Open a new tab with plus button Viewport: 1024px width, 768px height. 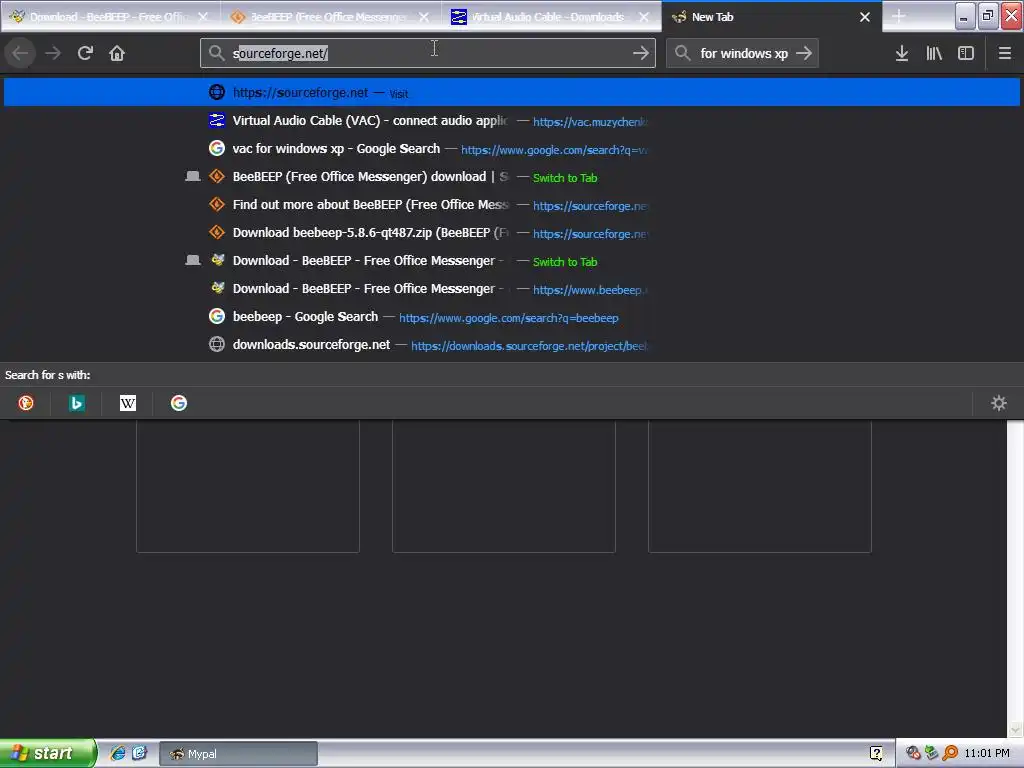coord(899,16)
